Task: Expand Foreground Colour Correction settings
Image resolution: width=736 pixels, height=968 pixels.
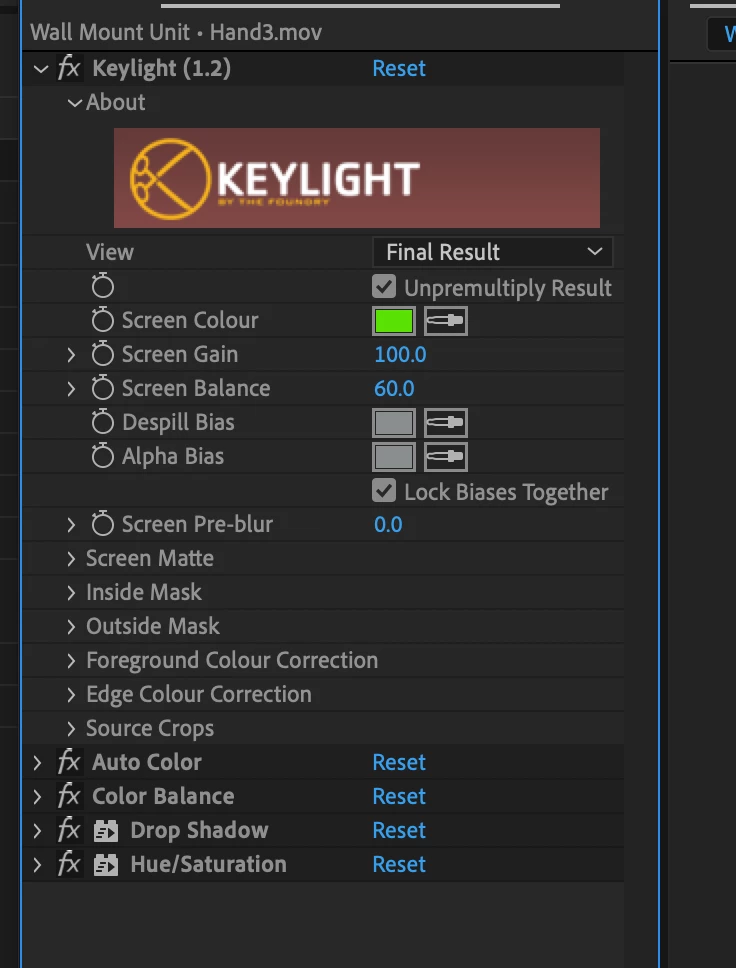Action: pos(71,661)
